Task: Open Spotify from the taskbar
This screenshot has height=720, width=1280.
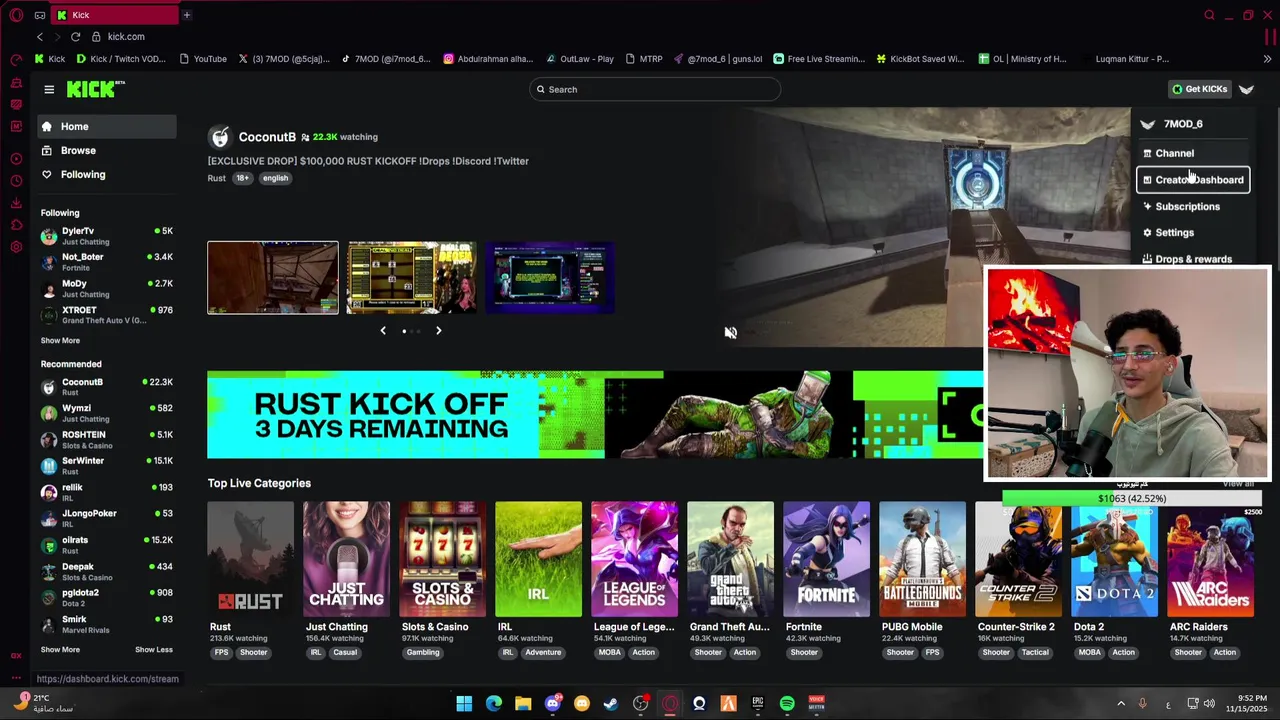Action: tap(787, 704)
